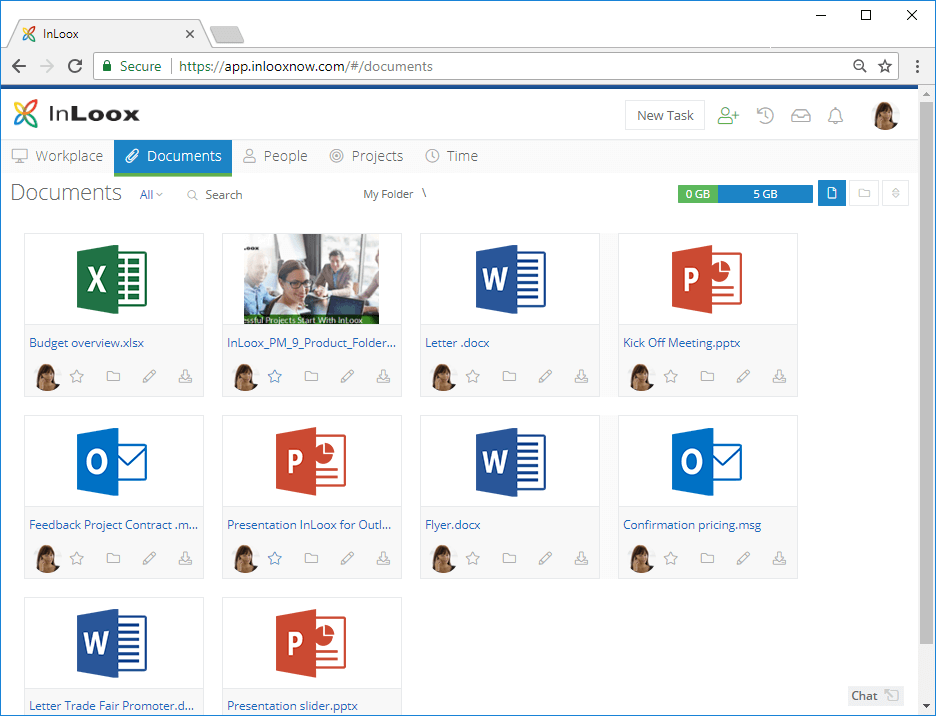Screen dimensions: 936x716
Task: Unstar the InLoox_PM_9_Product_Folder file
Action: pyautogui.click(x=275, y=376)
